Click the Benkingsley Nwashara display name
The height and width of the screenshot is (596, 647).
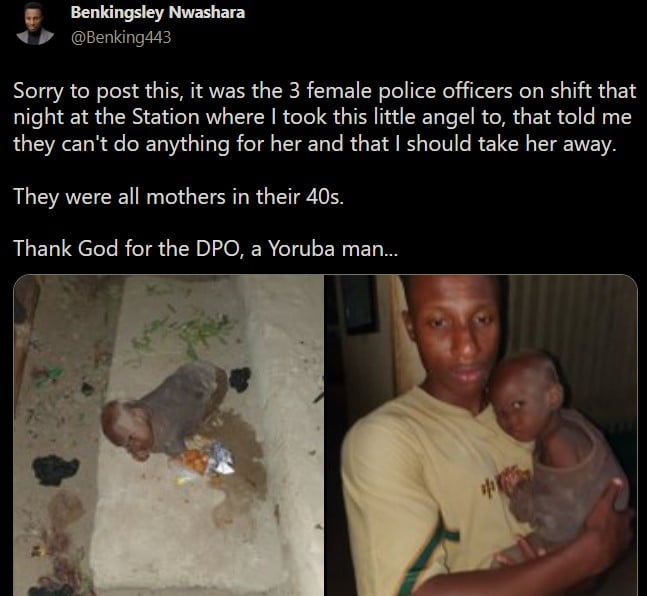click(158, 12)
